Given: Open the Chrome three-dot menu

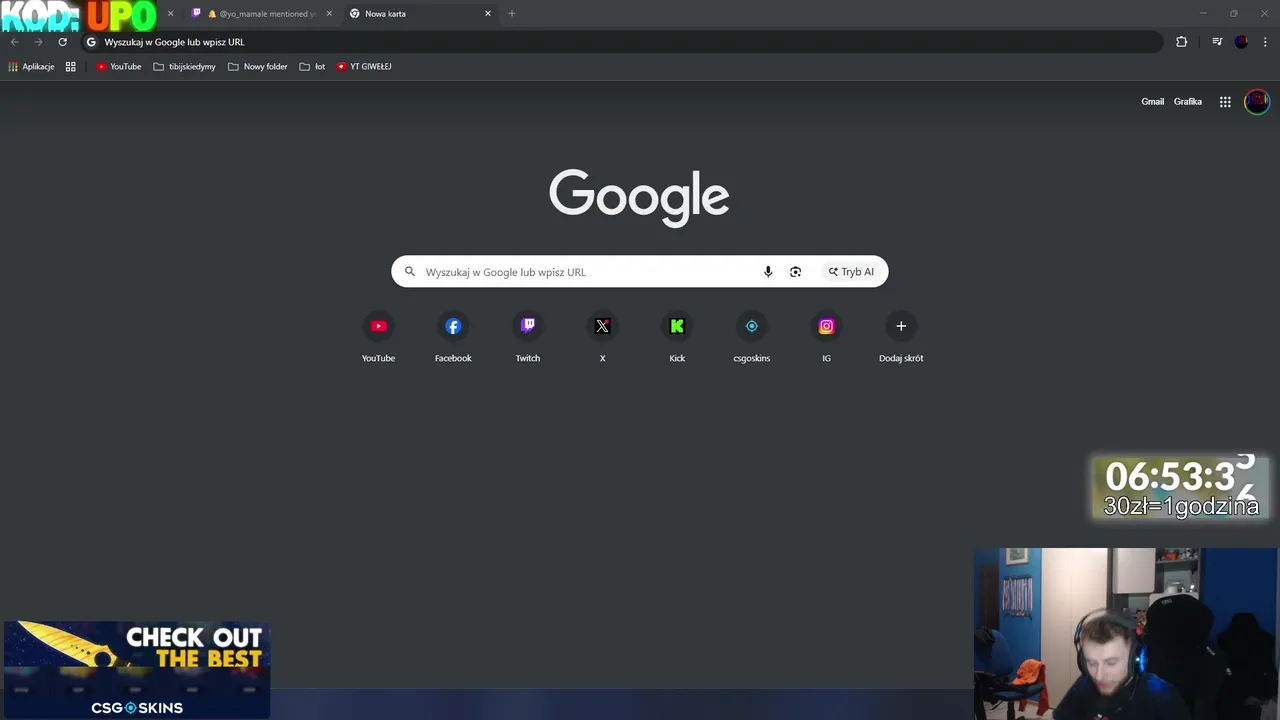Looking at the screenshot, I should pyautogui.click(x=1265, y=42).
